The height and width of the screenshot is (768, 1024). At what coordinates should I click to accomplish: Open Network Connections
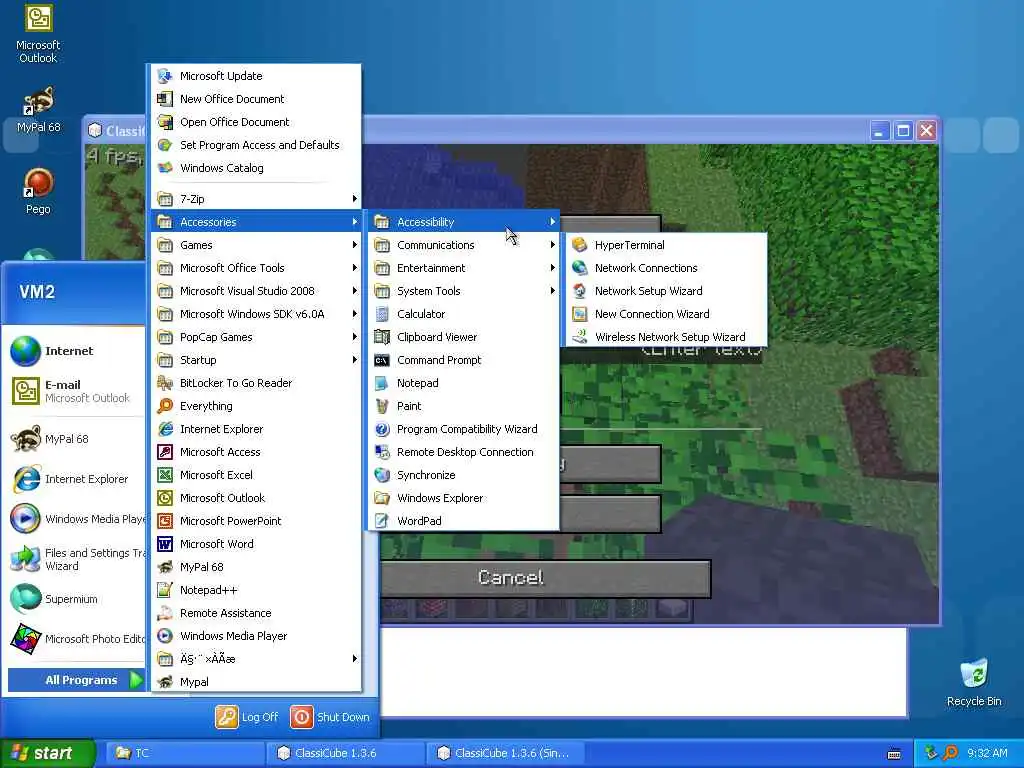[665, 268]
